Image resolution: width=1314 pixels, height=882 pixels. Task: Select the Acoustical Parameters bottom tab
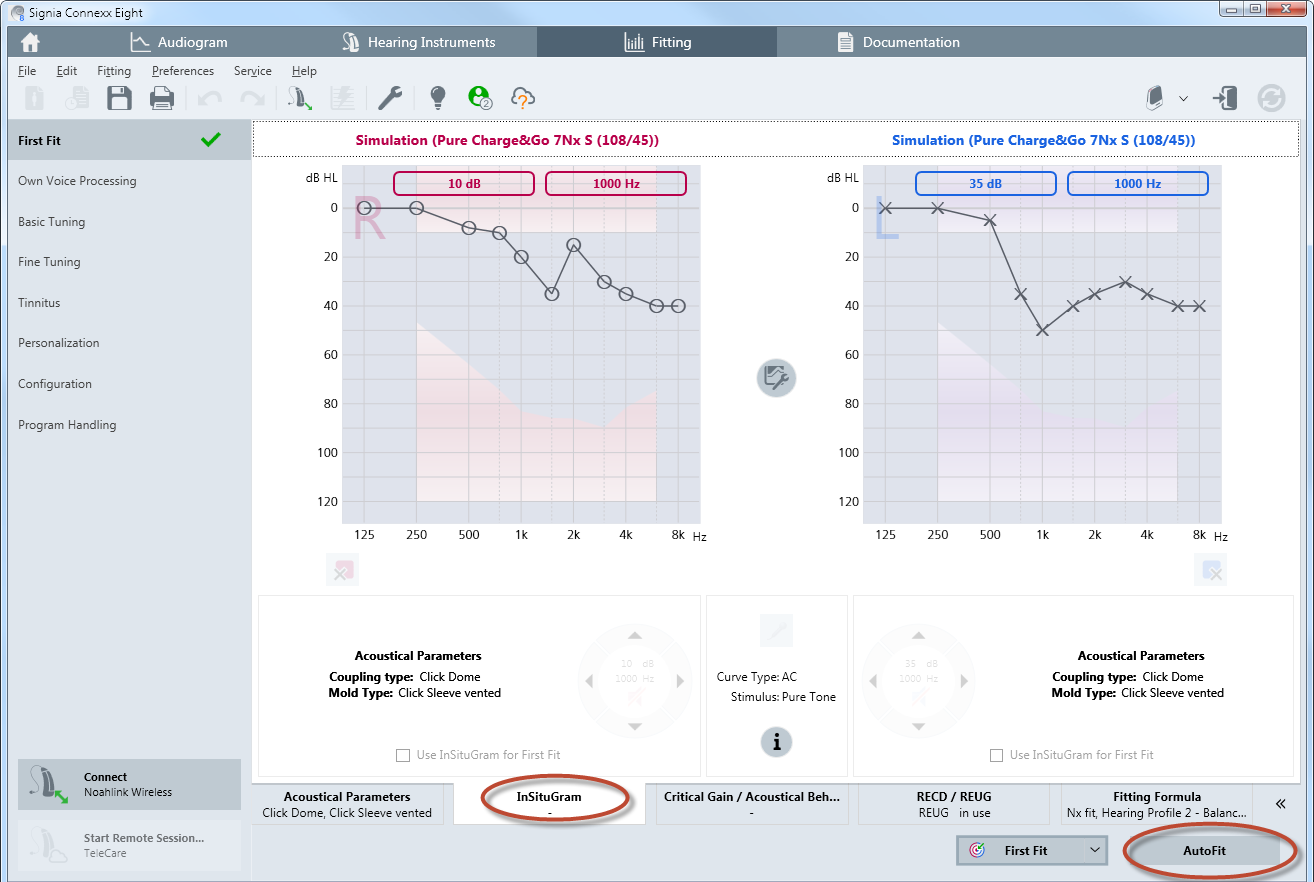pos(347,804)
